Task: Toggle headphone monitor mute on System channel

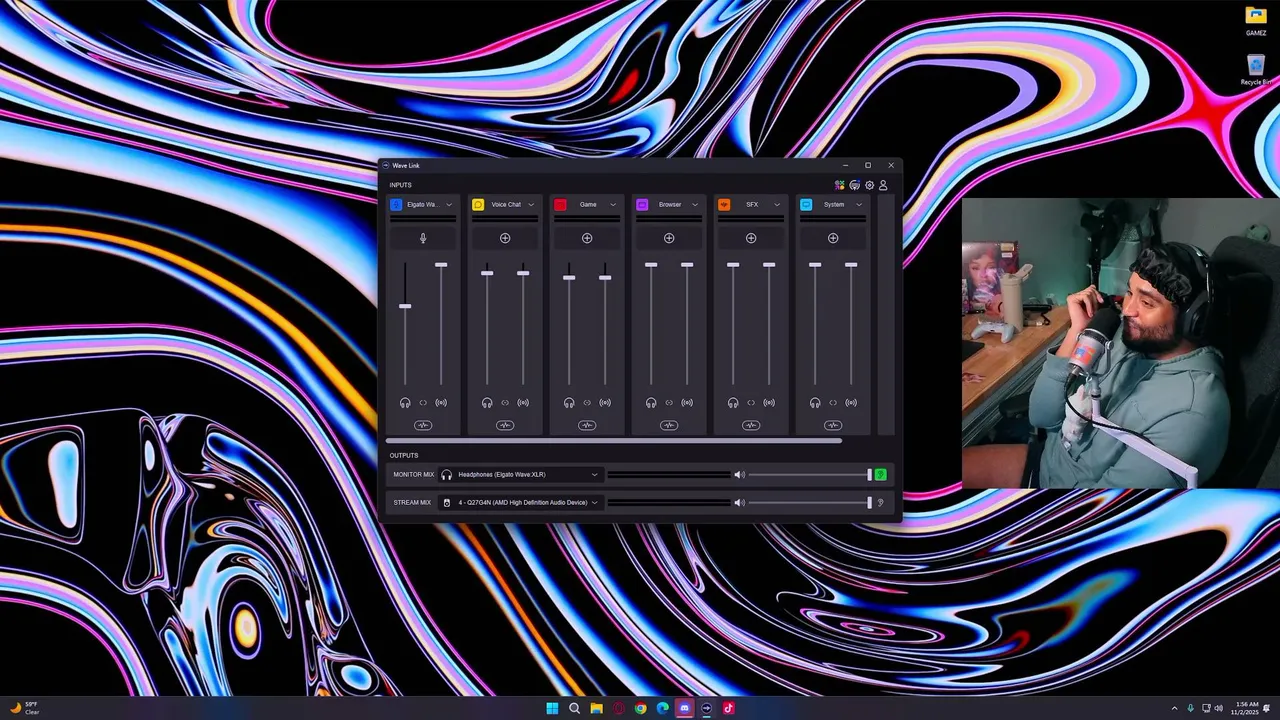Action: (x=815, y=402)
